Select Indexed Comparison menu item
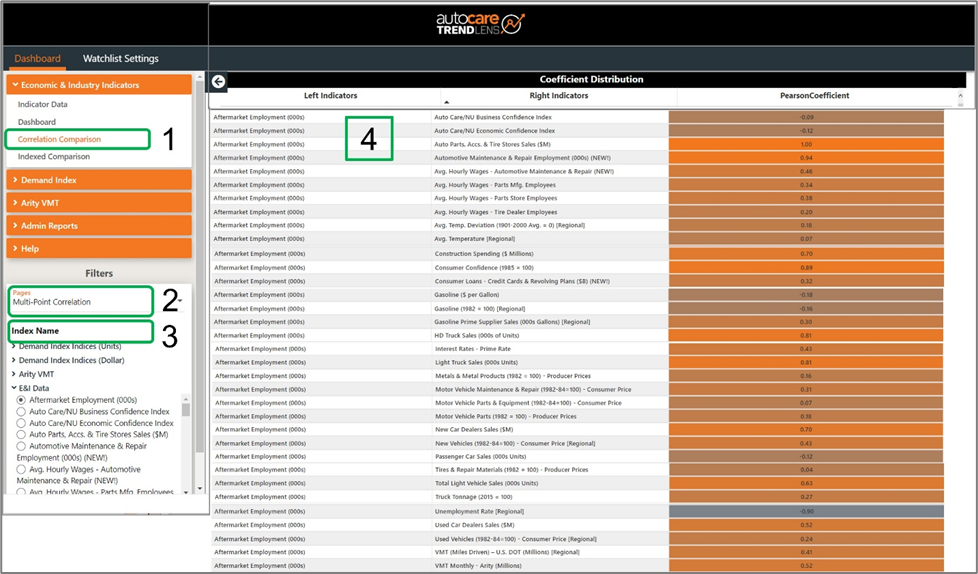 point(54,157)
